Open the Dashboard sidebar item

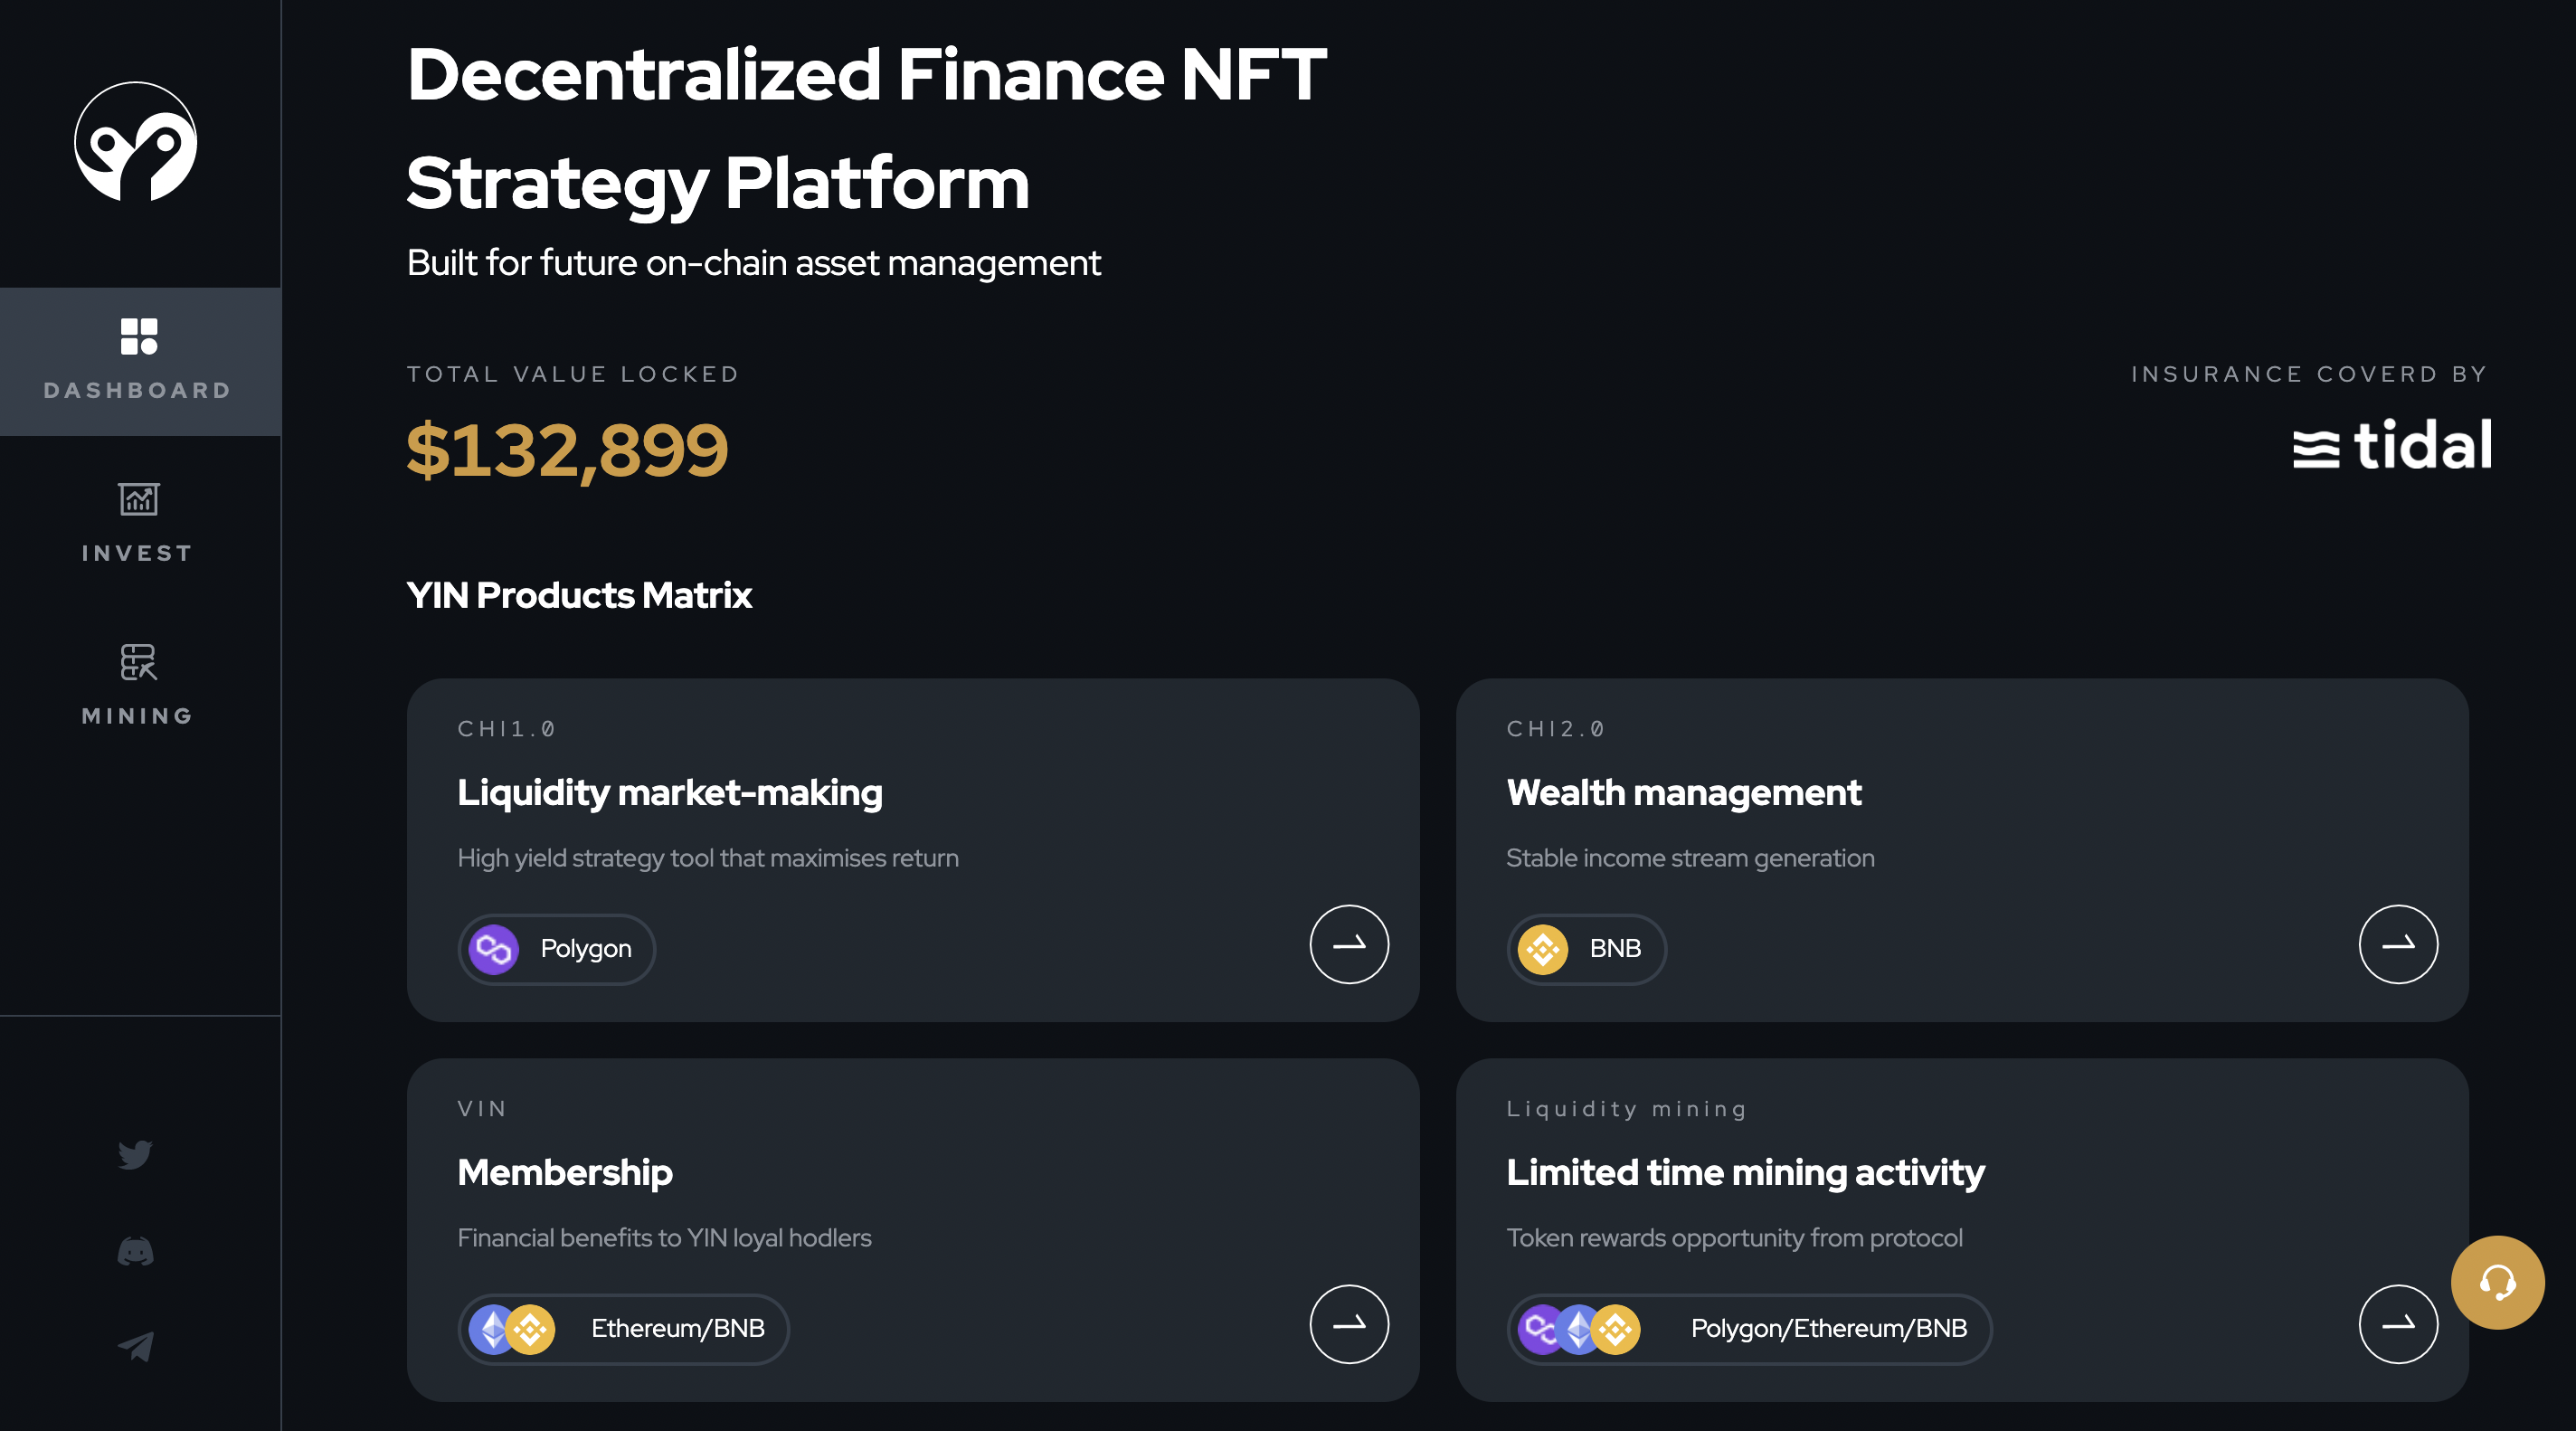pos(140,361)
